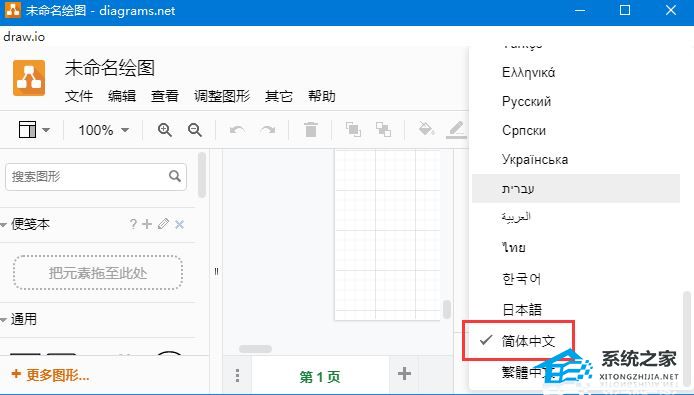Click the undo arrow icon

(238, 130)
